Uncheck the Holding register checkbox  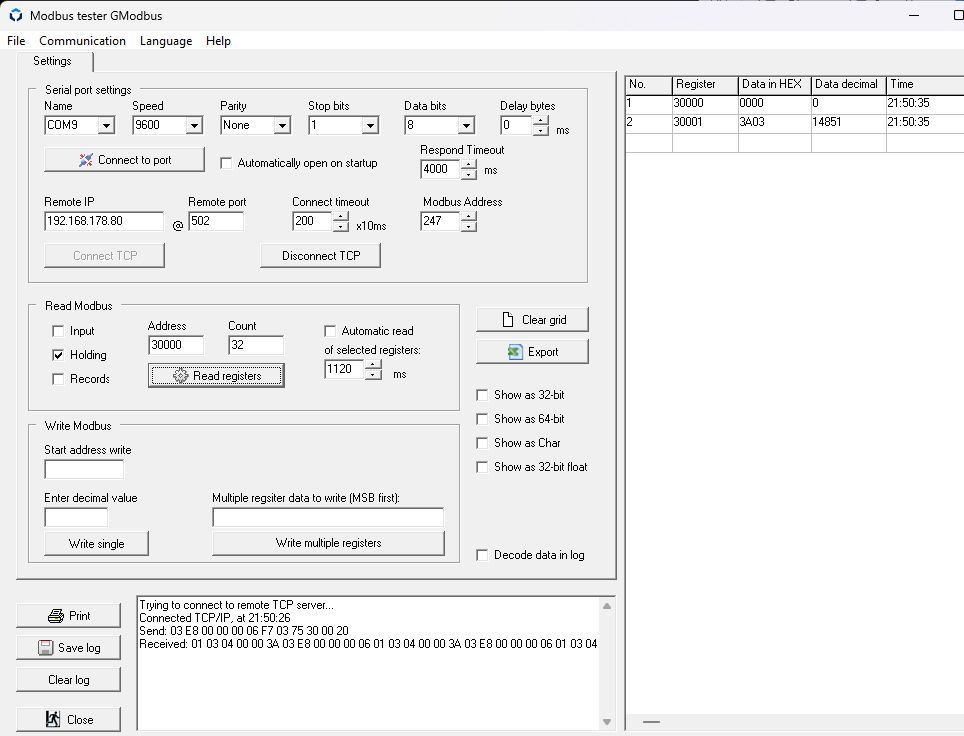58,355
